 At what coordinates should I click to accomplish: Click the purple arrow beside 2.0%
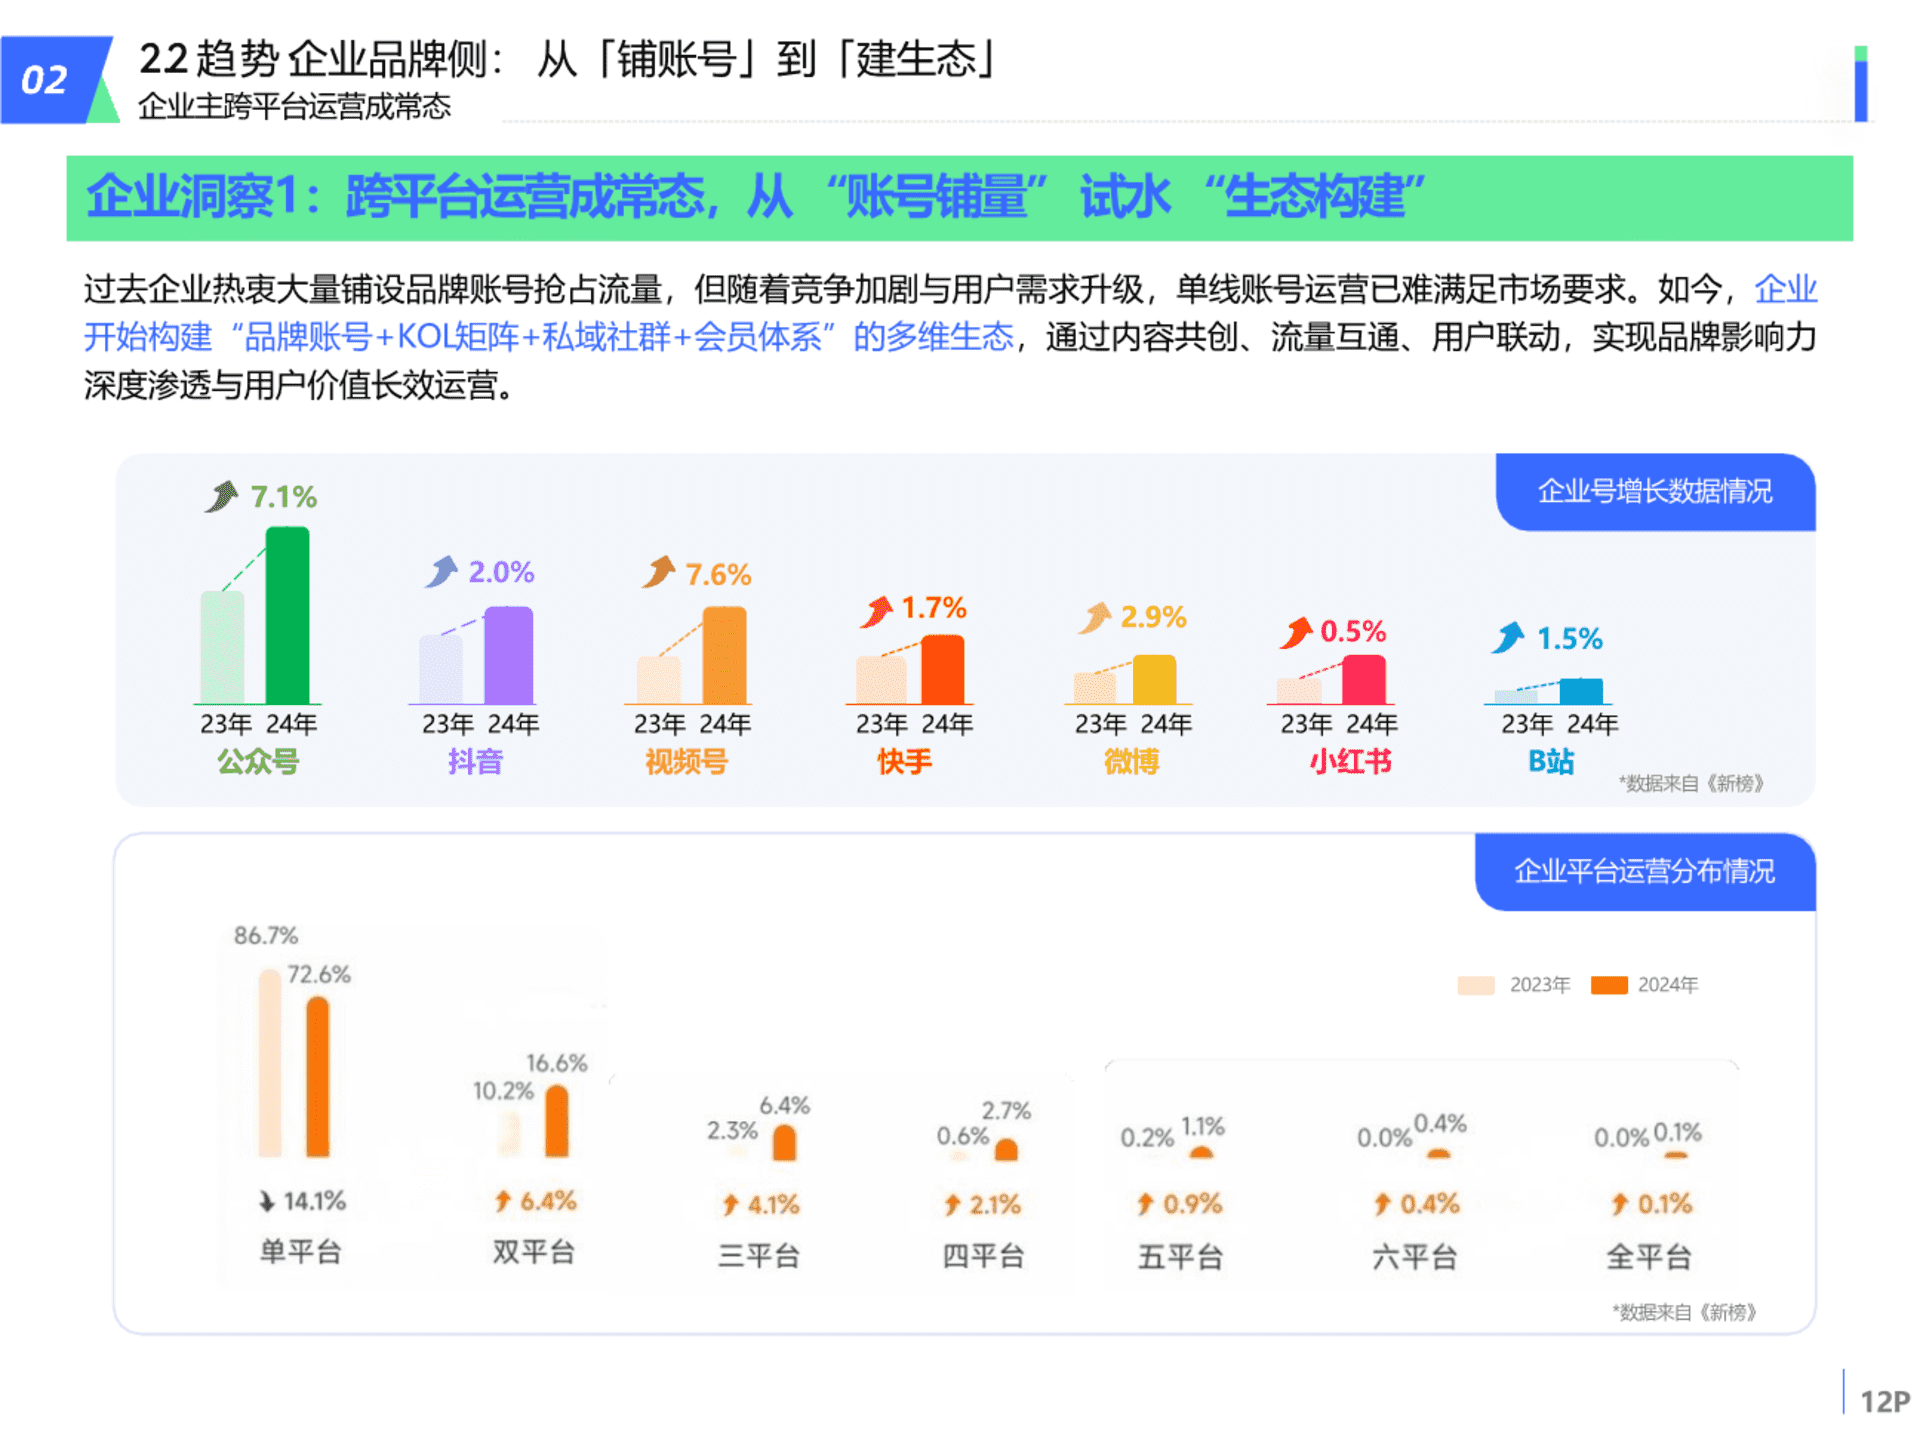[x=441, y=572]
